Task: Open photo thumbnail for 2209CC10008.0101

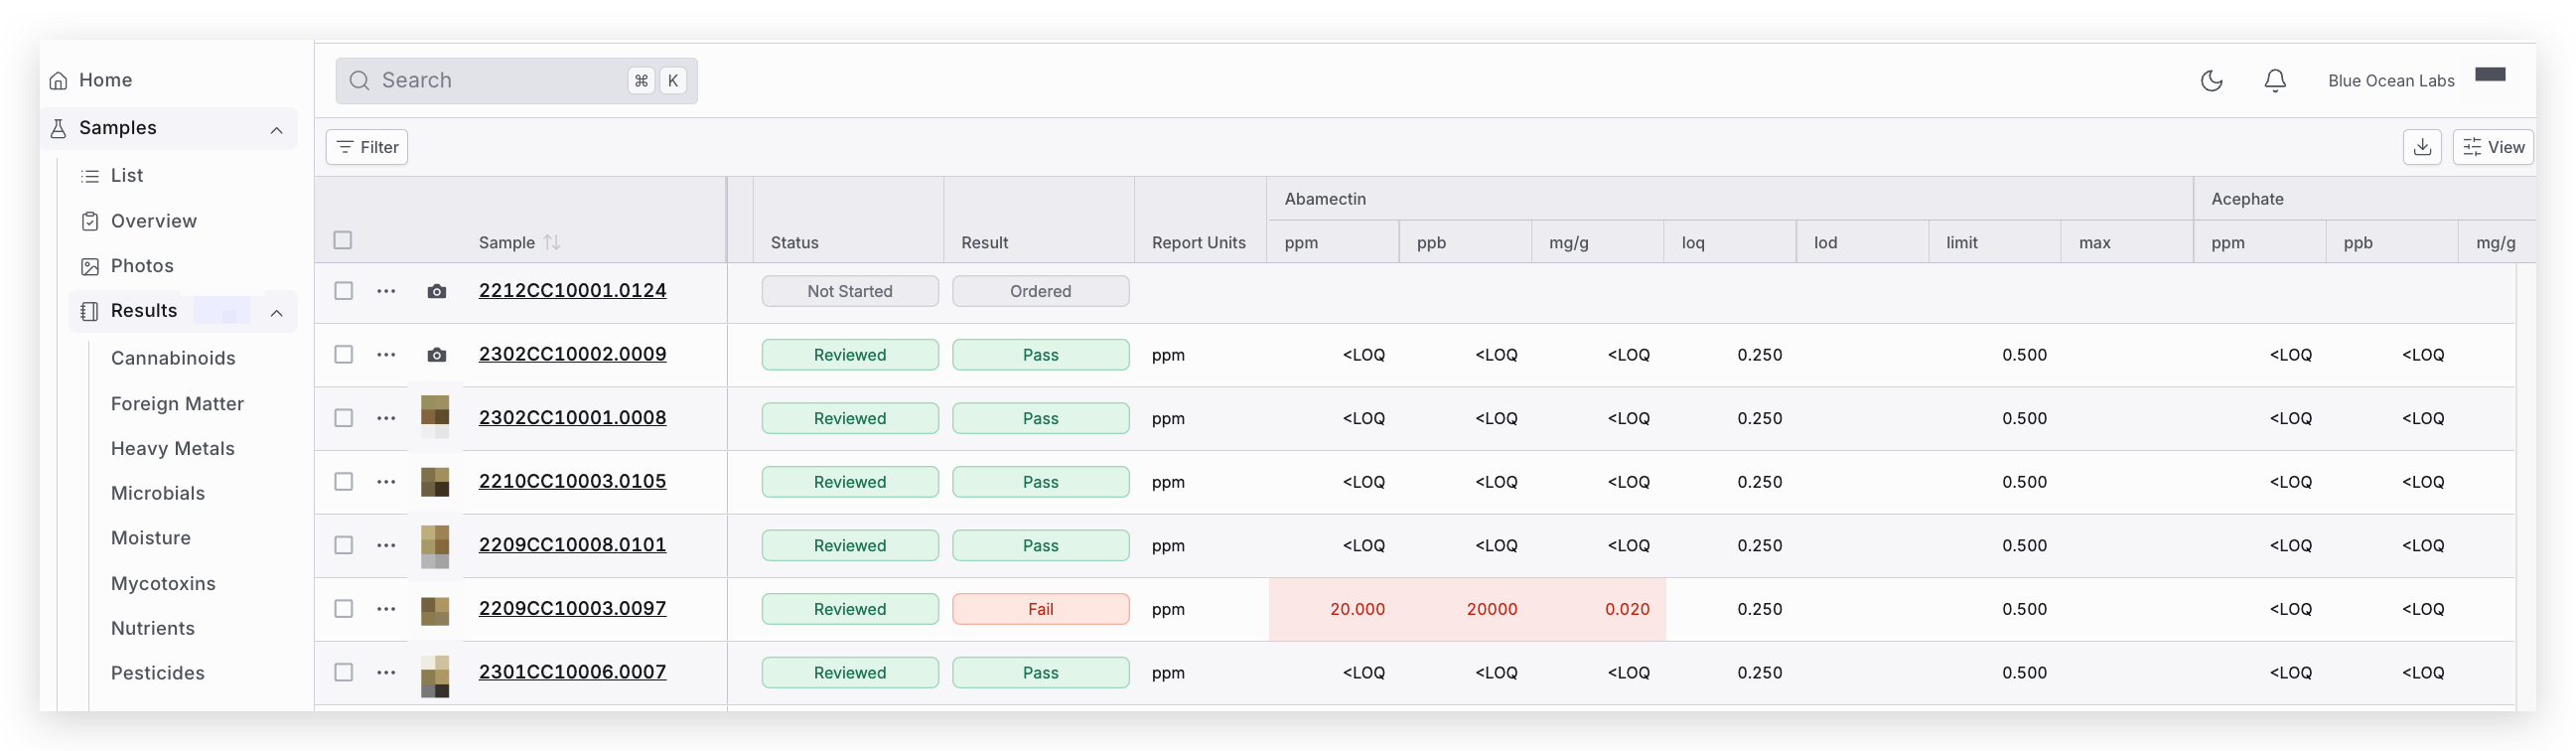Action: [x=435, y=546]
